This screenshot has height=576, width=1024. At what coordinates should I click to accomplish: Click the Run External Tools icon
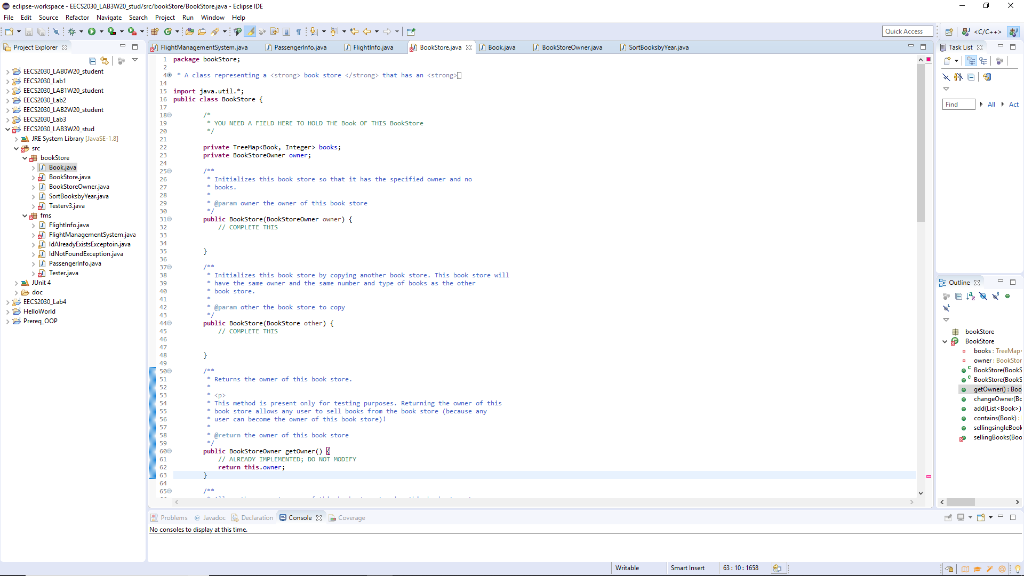click(133, 31)
